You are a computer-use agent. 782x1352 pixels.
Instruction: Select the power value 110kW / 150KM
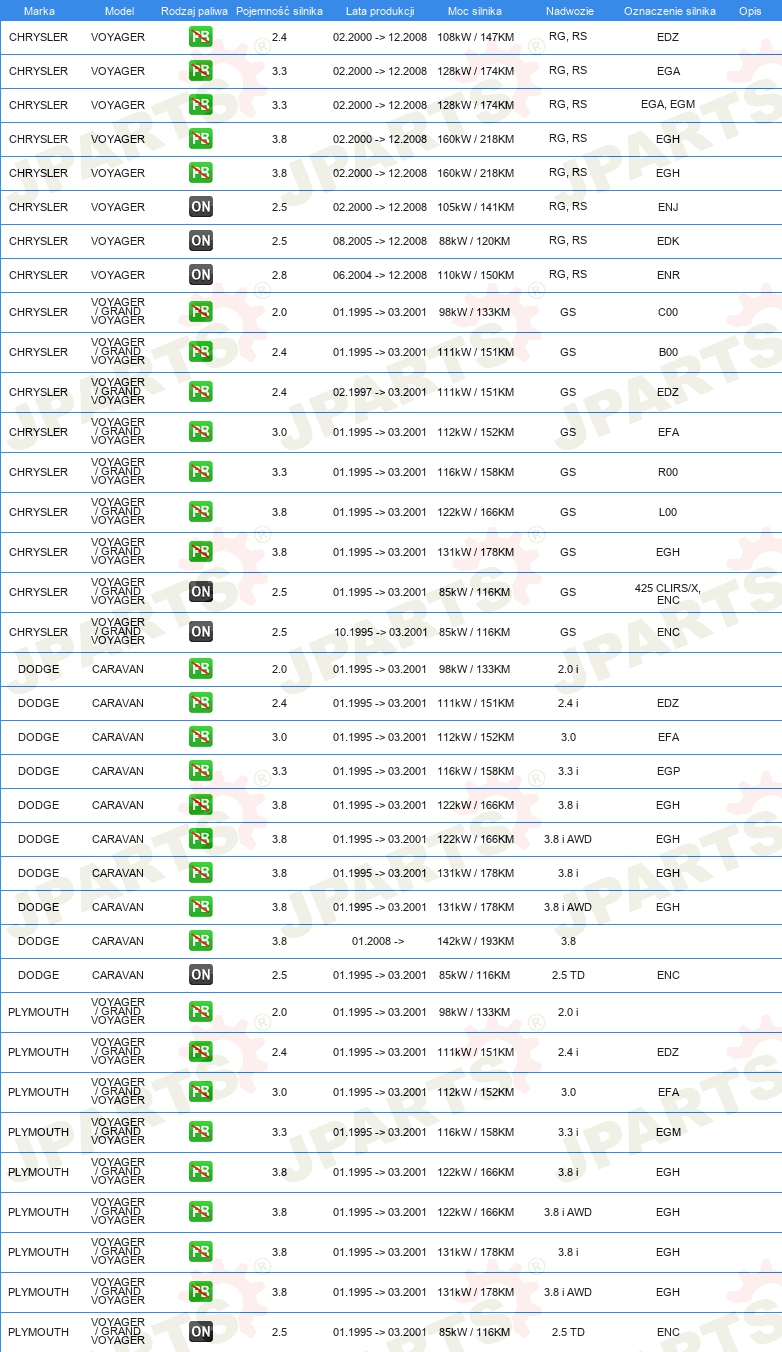click(475, 275)
